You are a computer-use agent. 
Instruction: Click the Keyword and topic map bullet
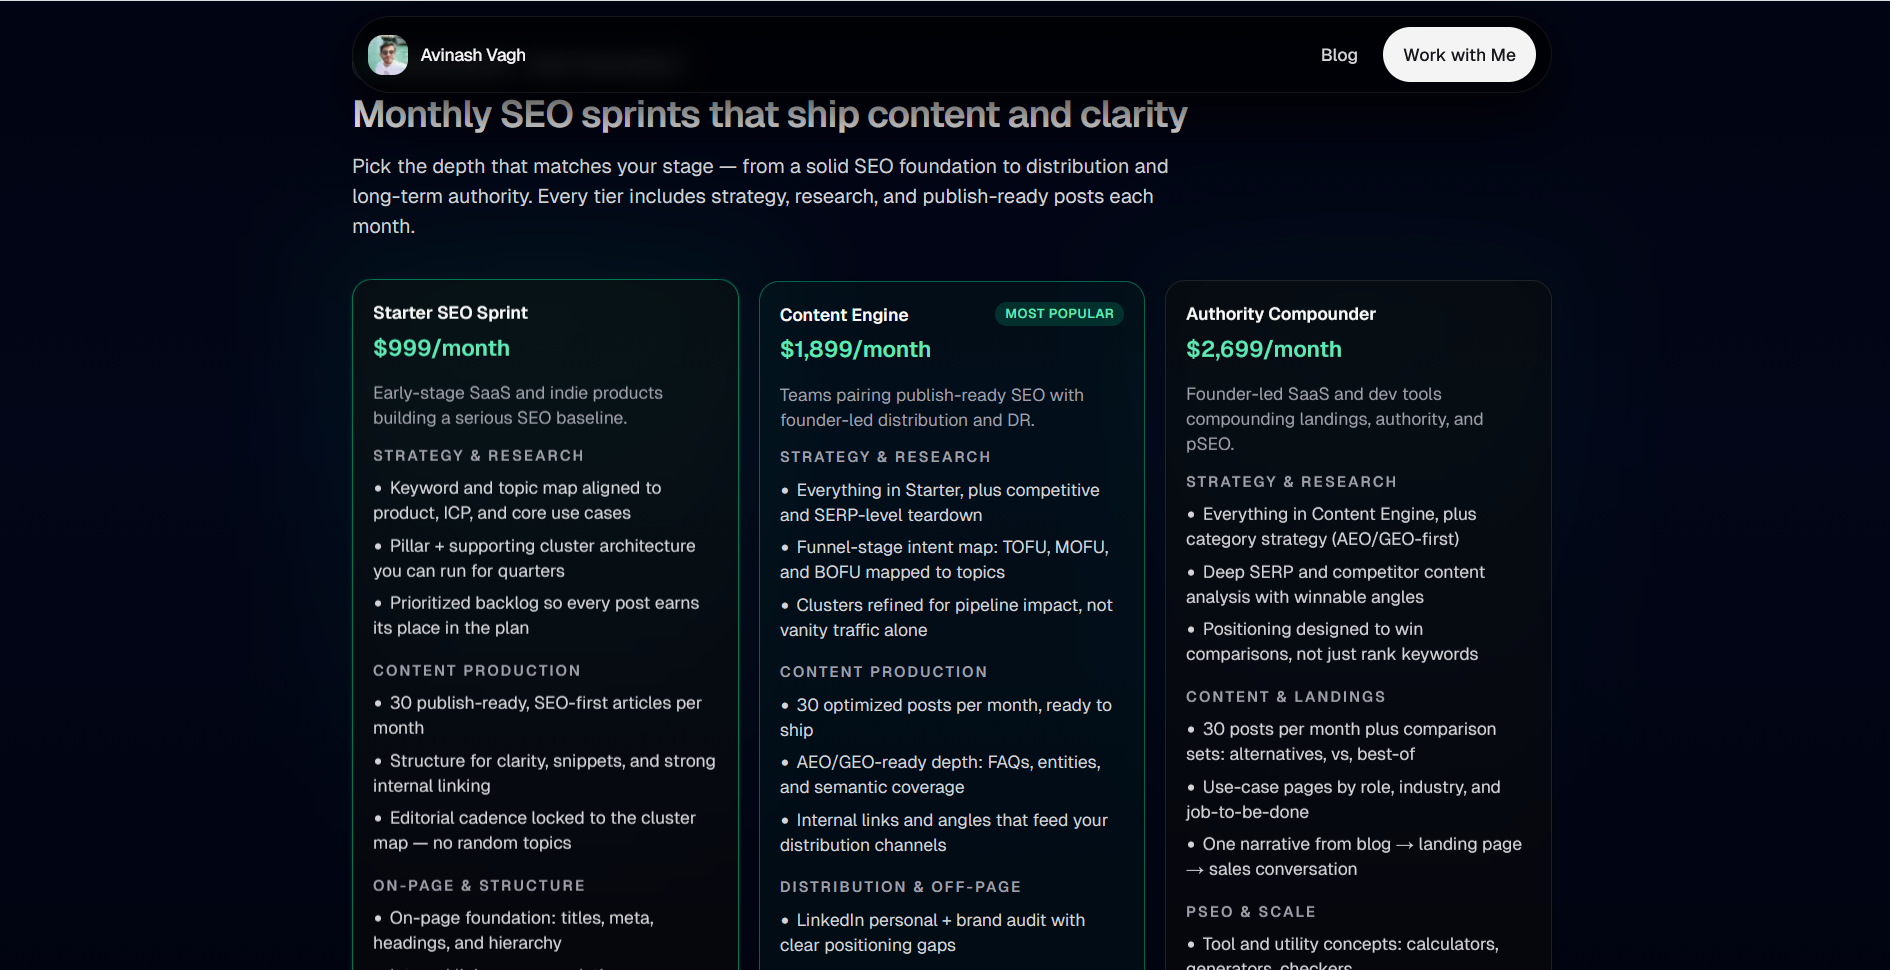(516, 500)
